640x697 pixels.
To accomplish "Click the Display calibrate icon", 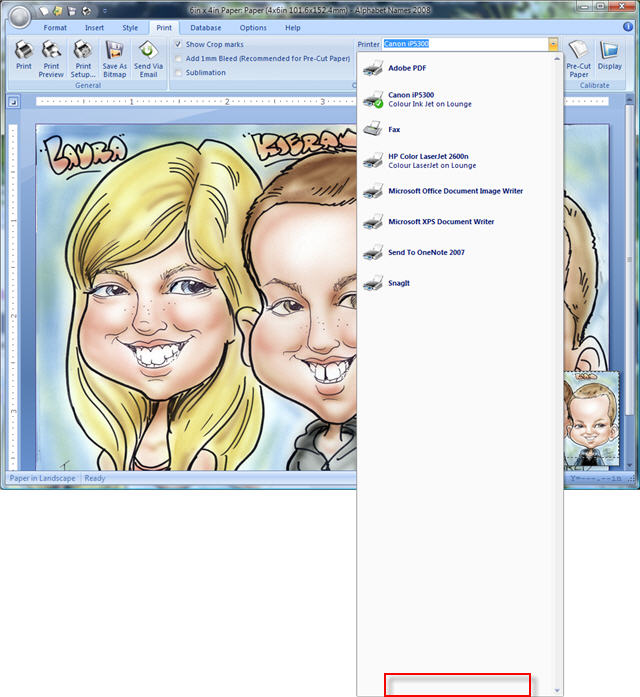I will point(609,57).
